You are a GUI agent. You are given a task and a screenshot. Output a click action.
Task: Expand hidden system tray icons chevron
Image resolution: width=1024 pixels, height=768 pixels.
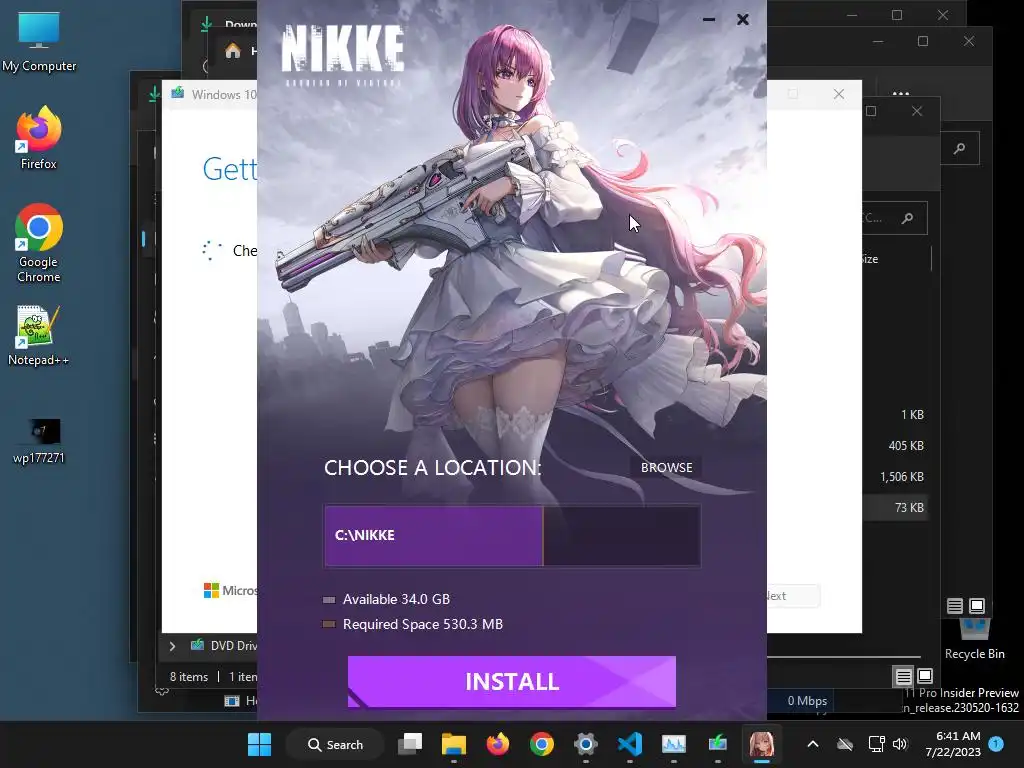[812, 744]
